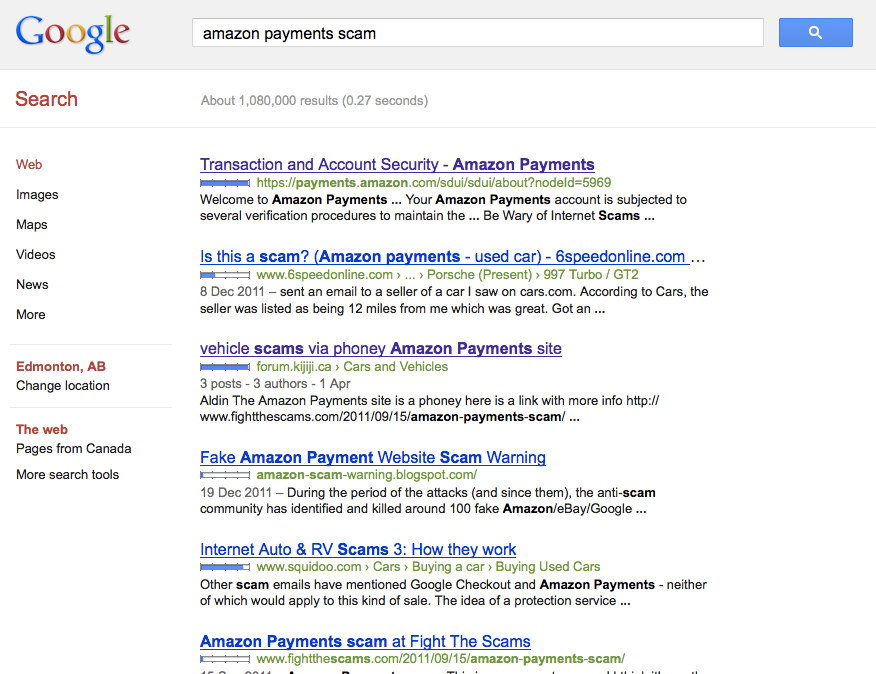Switch to News results
The height and width of the screenshot is (674, 876).
click(x=32, y=284)
